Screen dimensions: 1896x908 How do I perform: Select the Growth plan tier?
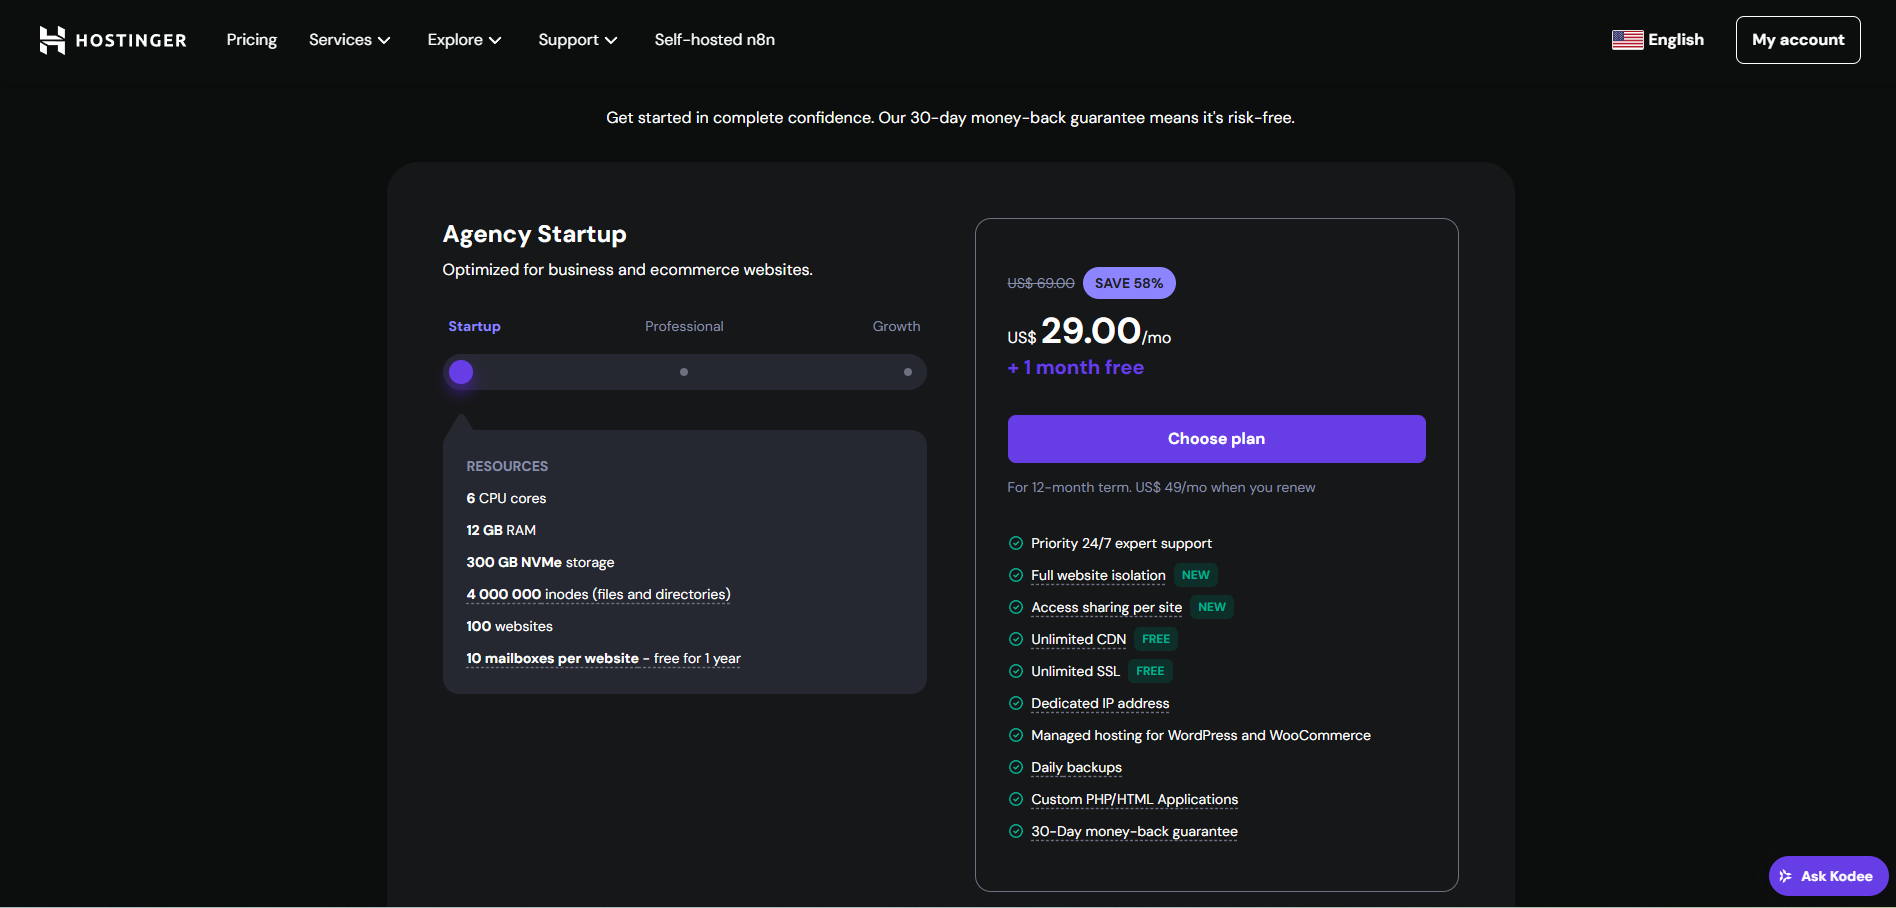tap(896, 326)
